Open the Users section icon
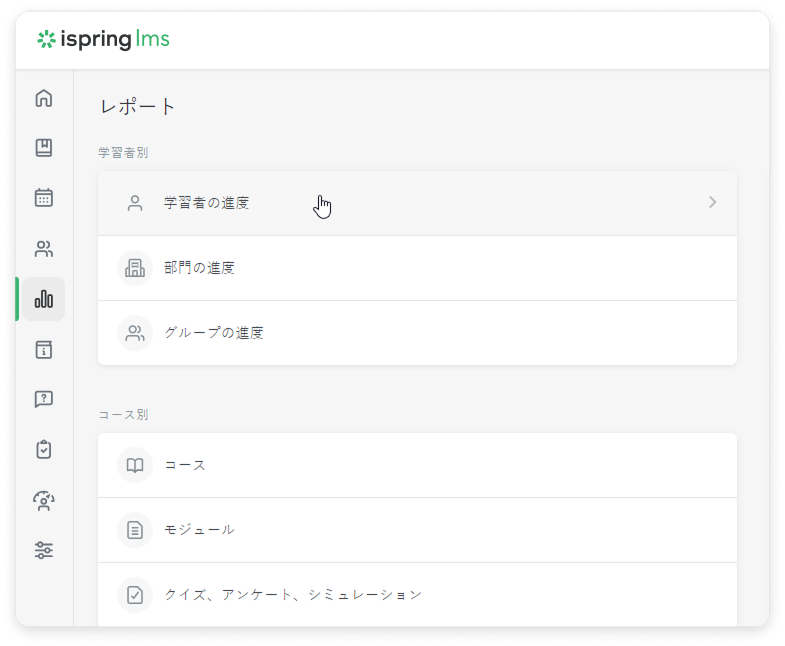 tap(44, 248)
